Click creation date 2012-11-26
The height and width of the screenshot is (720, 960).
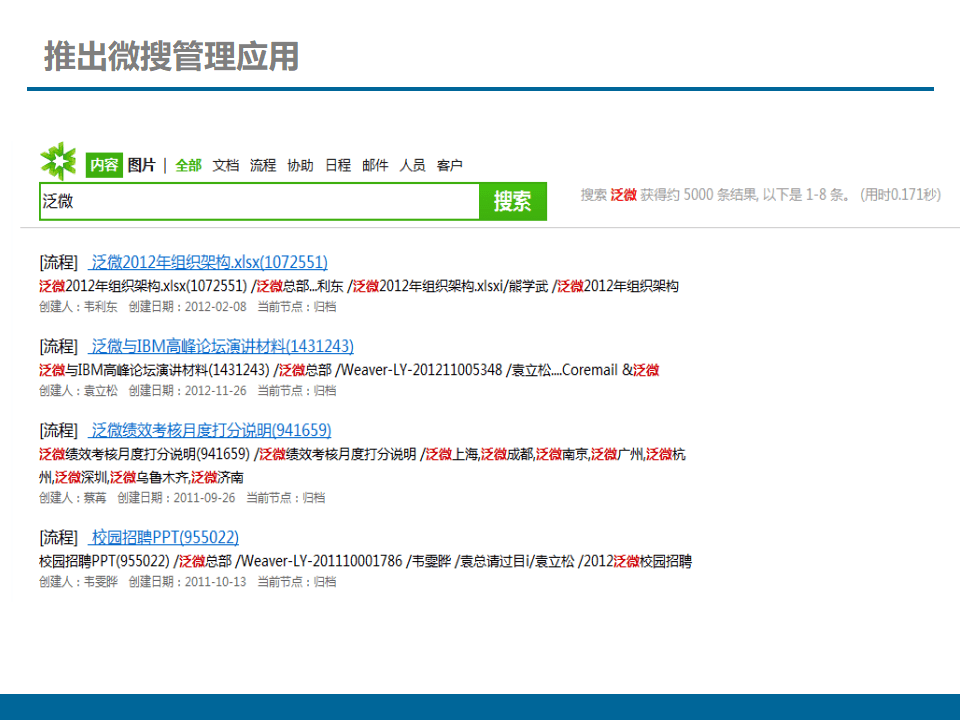tap(216, 391)
